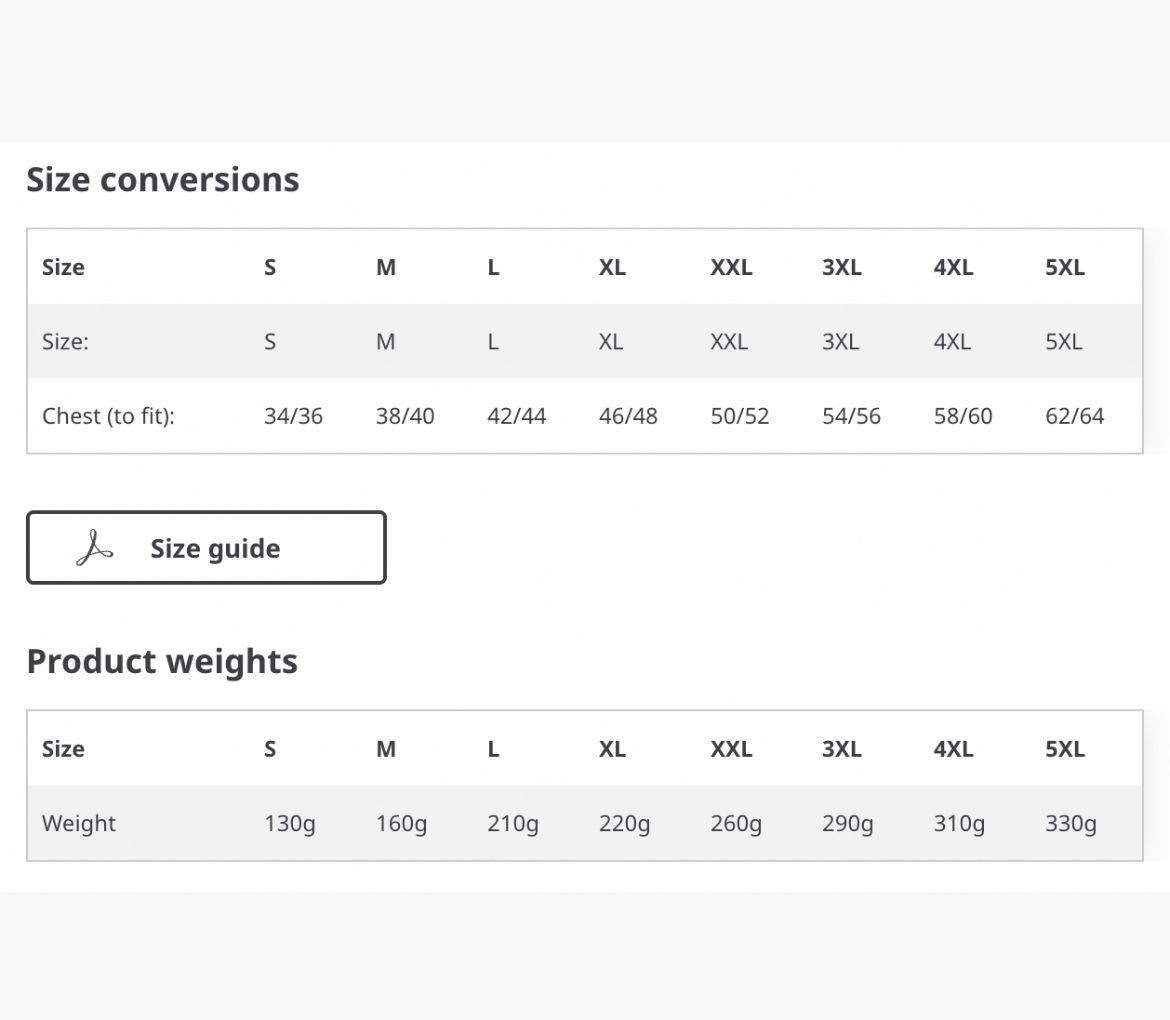Image resolution: width=1170 pixels, height=1020 pixels.
Task: Click the M column header in Product weights
Action: tap(386, 749)
